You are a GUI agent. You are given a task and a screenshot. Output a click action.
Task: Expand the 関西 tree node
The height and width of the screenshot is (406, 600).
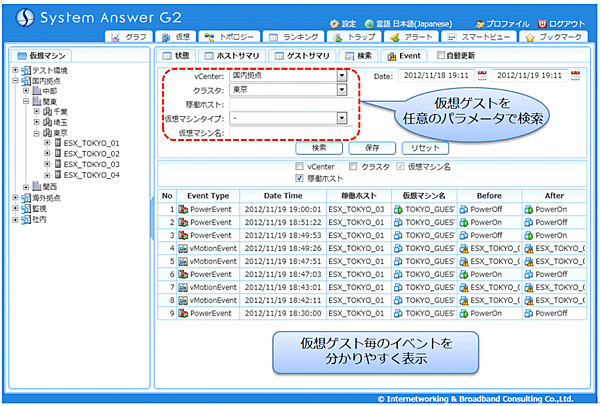(x=25, y=186)
